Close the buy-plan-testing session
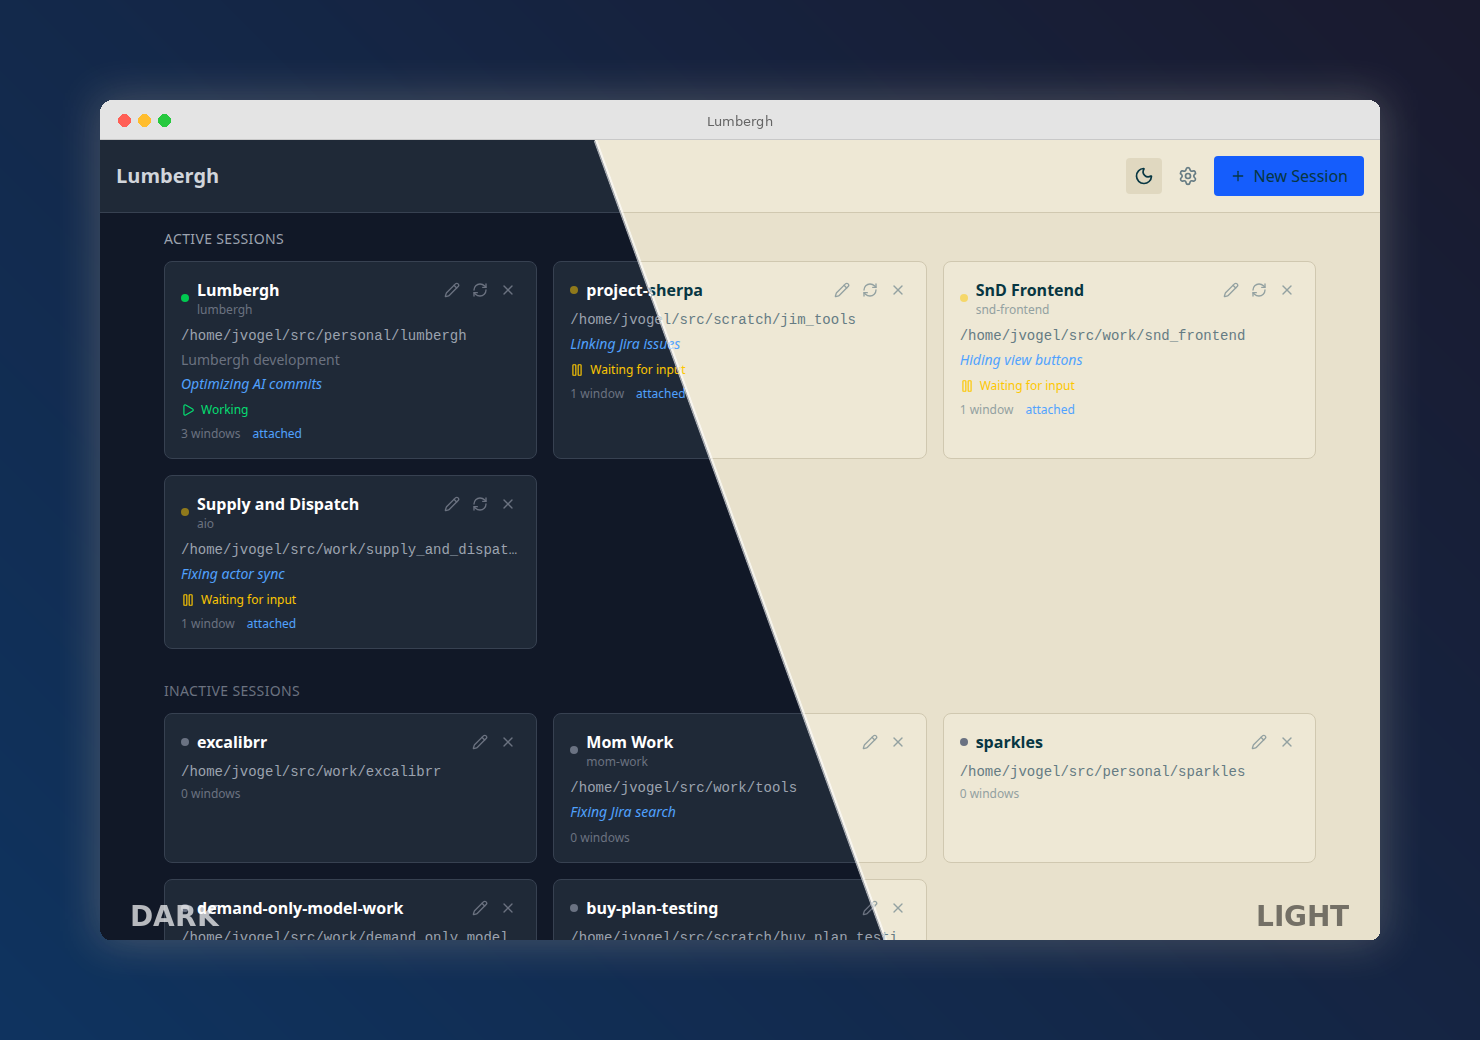This screenshot has height=1040, width=1480. 898,908
